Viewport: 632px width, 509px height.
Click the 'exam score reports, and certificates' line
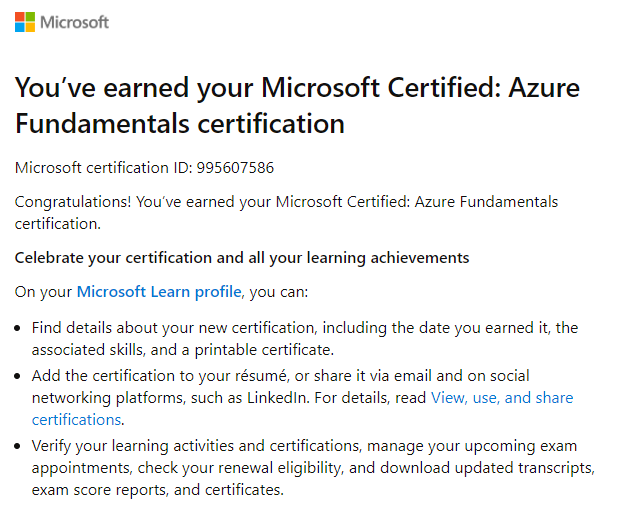[158, 490]
